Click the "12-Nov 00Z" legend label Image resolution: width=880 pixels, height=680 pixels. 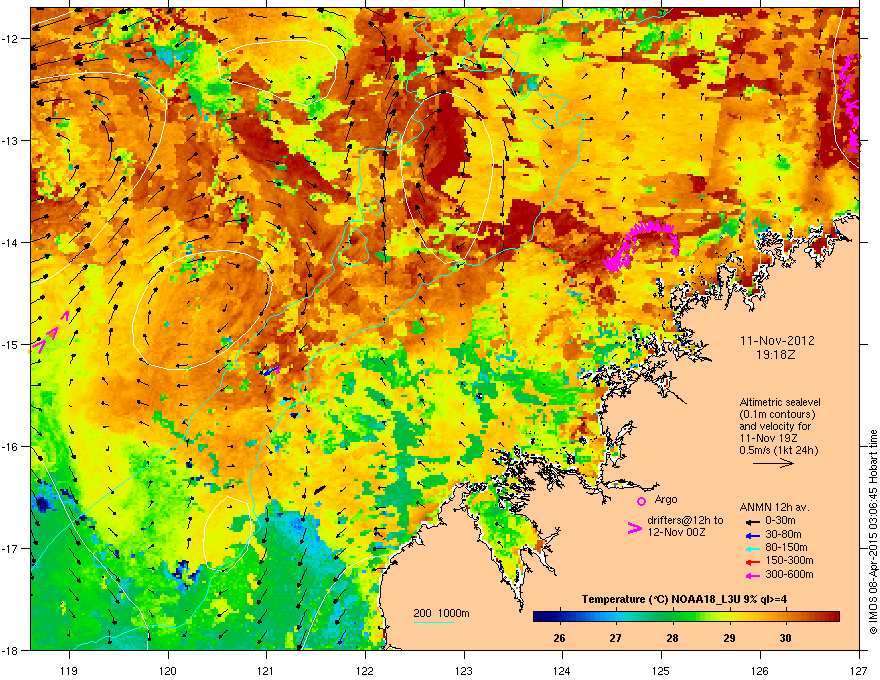(676, 532)
